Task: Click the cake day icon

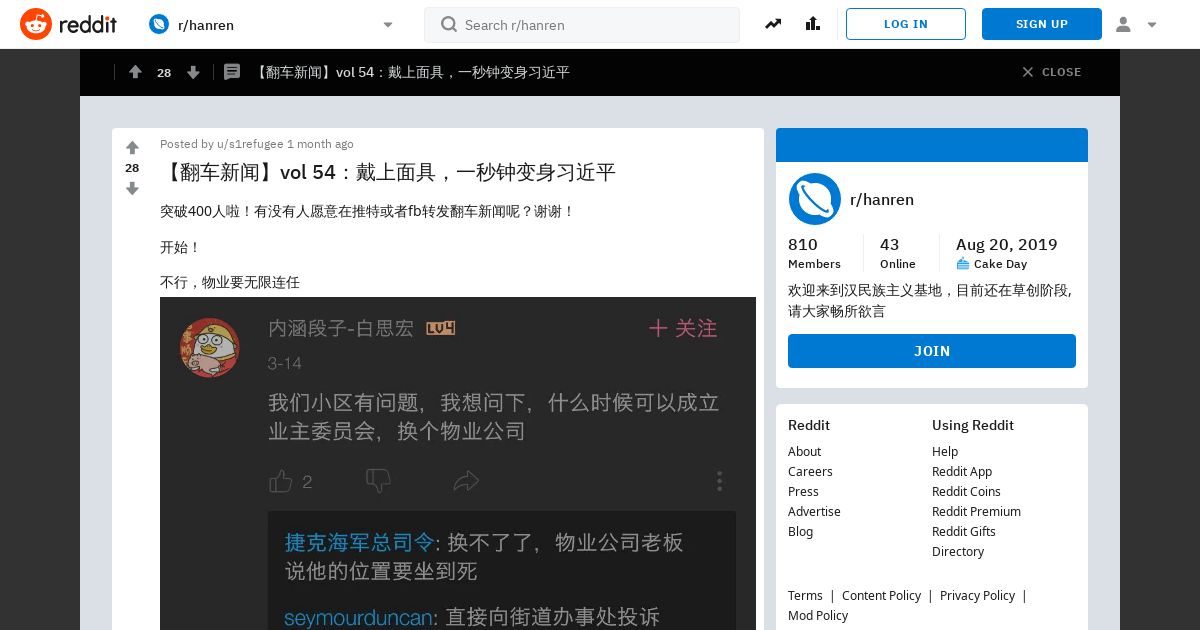Action: point(963,264)
